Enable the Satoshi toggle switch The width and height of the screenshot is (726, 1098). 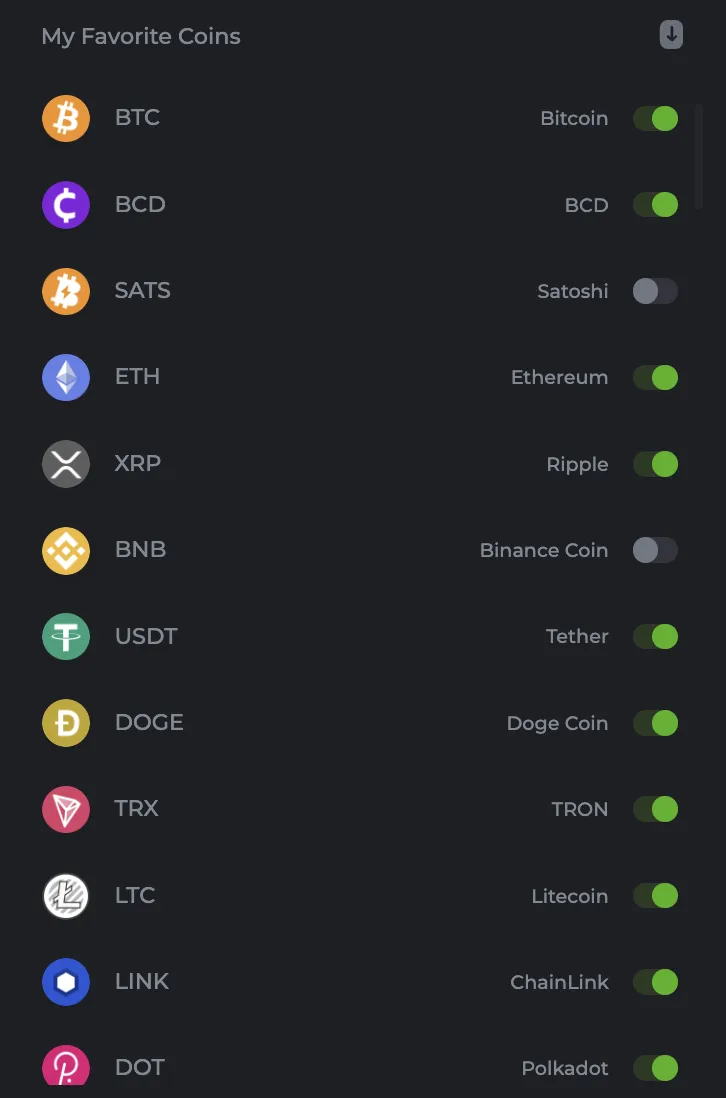[x=655, y=291]
